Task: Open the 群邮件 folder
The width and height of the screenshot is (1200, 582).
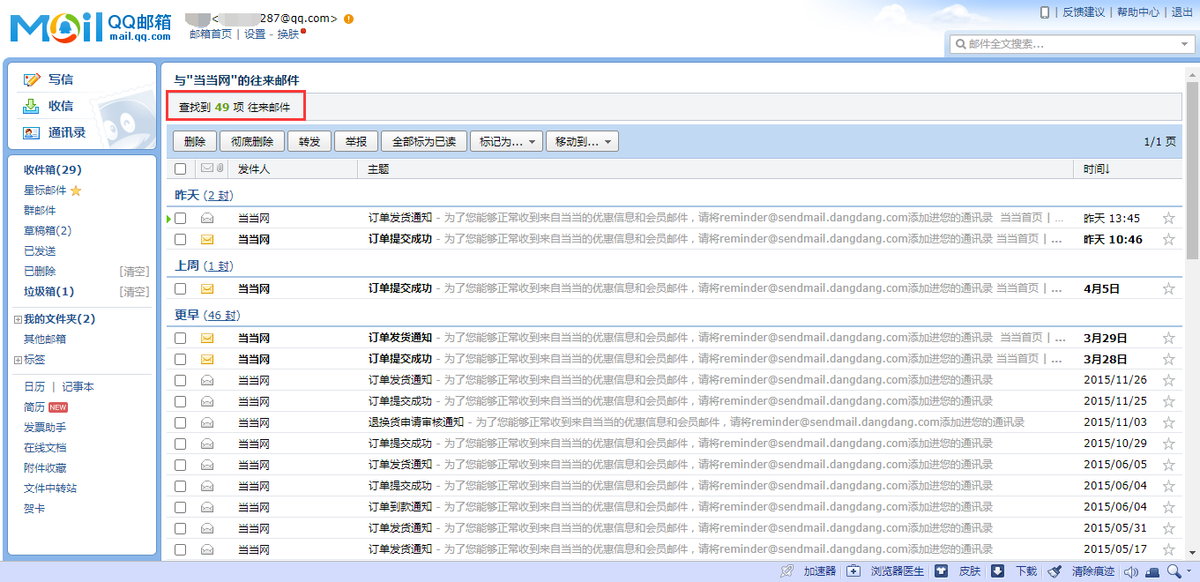Action: click(40, 211)
